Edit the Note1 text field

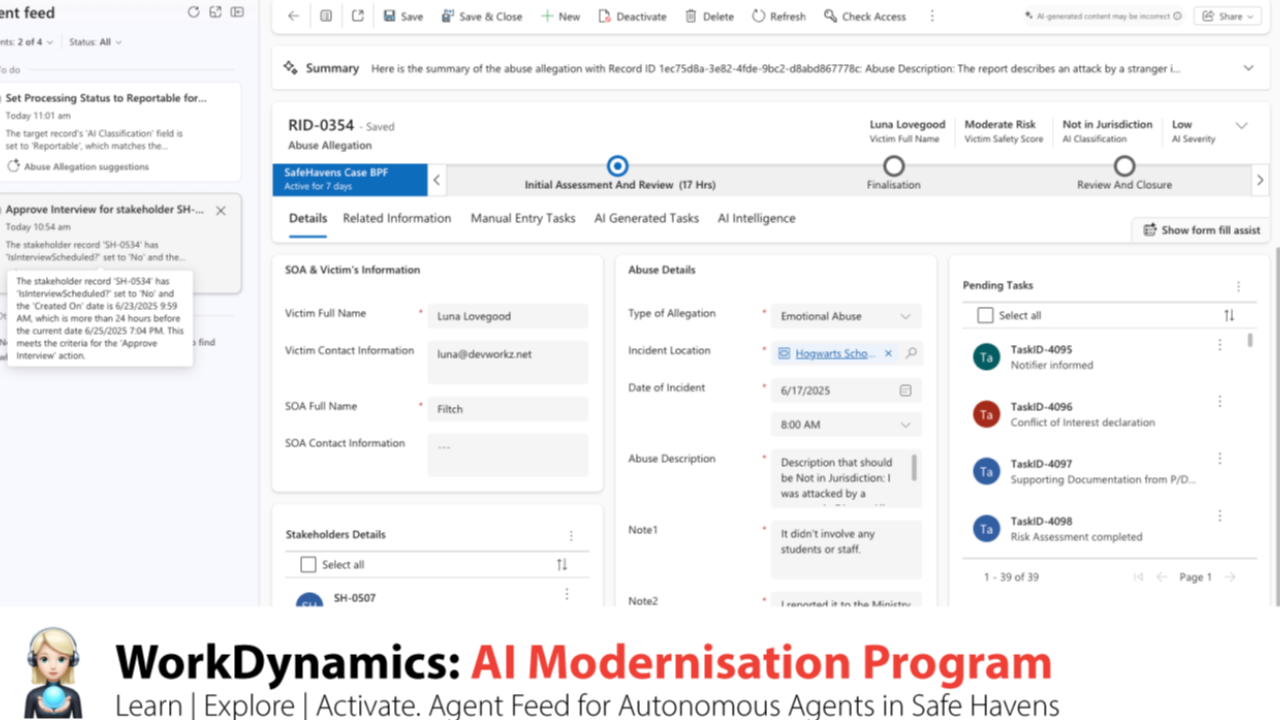pos(846,549)
